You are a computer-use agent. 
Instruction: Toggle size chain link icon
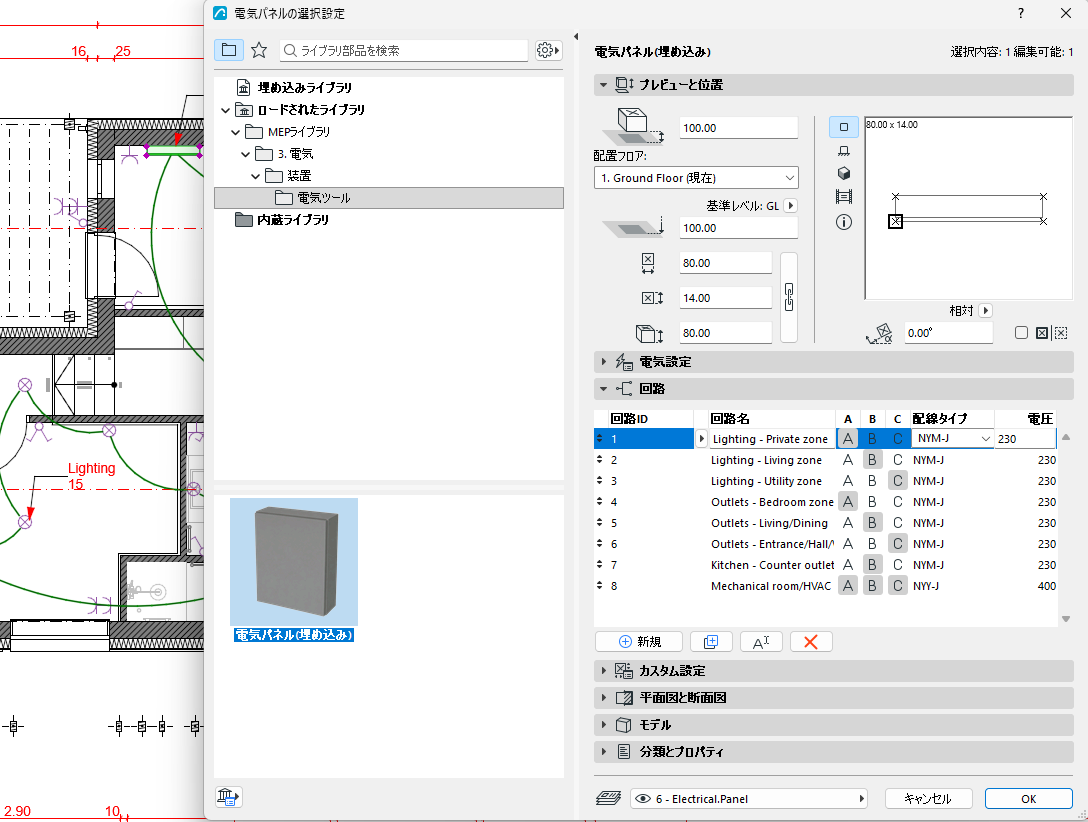(x=789, y=297)
